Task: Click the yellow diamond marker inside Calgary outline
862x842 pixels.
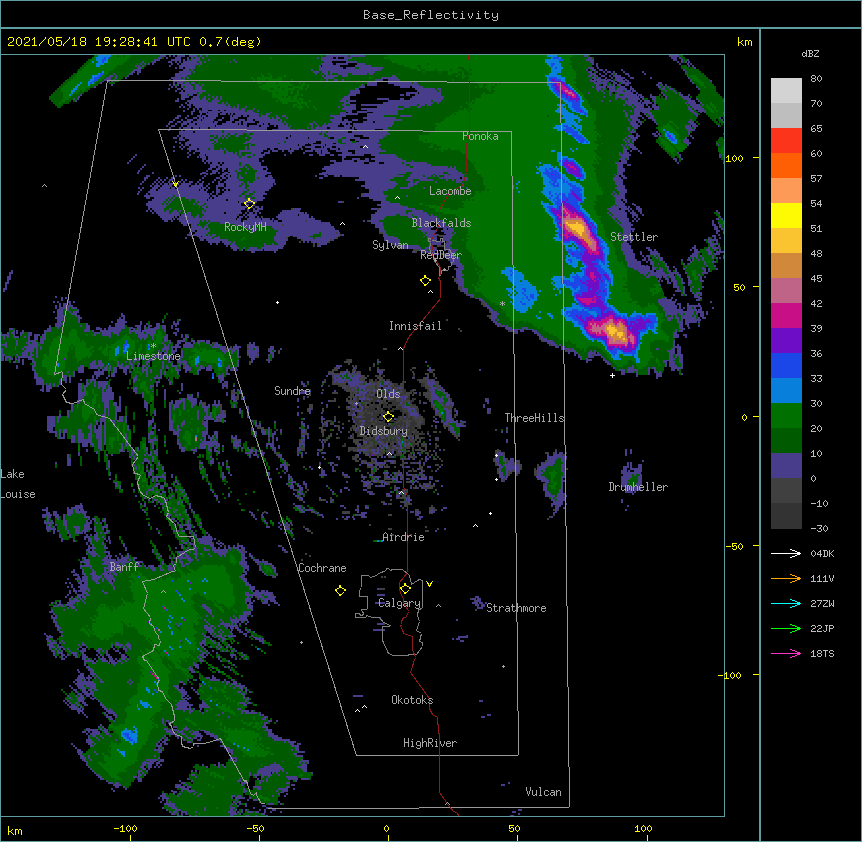Action: tap(405, 589)
